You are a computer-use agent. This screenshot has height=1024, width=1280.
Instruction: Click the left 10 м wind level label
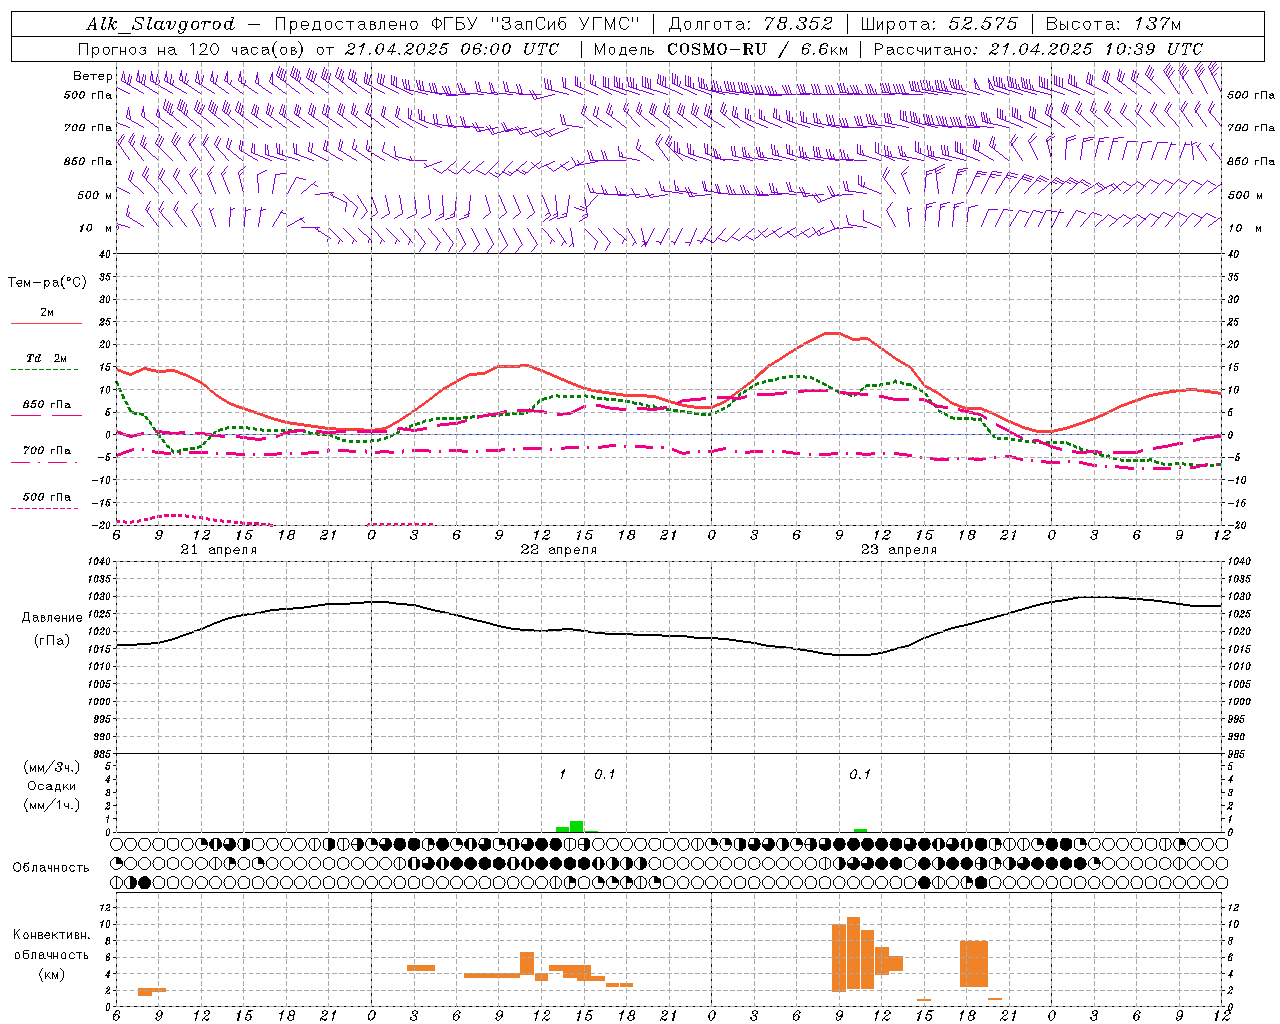tap(95, 229)
